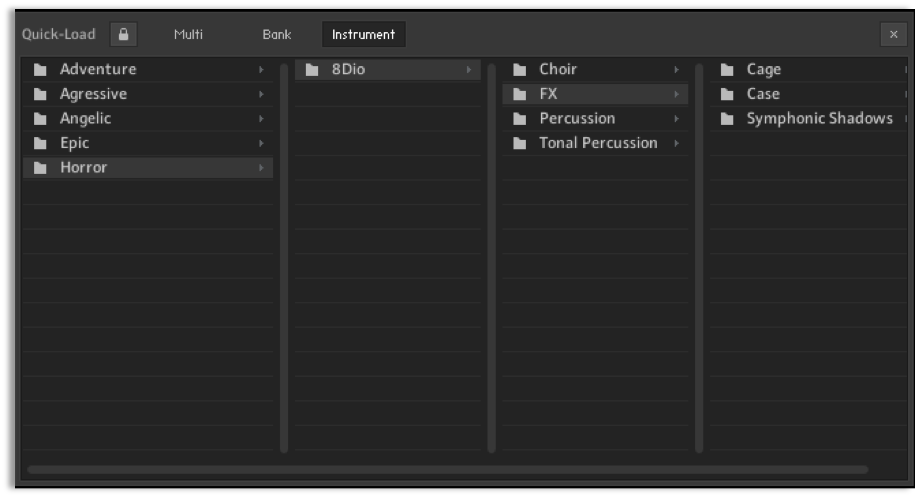
Task: Expand the Horror folder arrow
Action: coord(261,168)
